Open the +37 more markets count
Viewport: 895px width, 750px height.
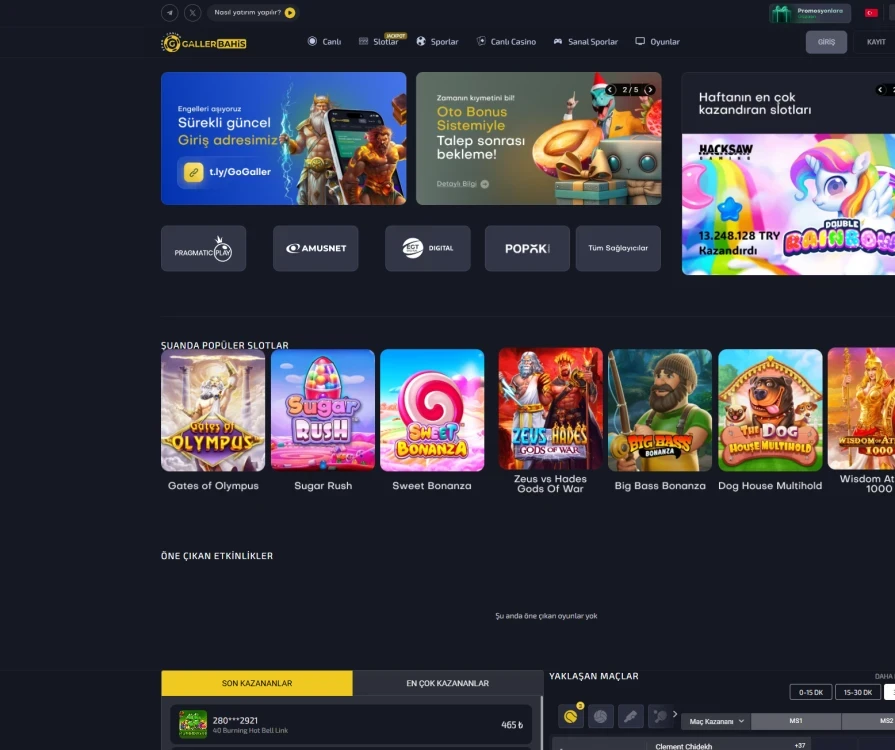[x=800, y=745]
